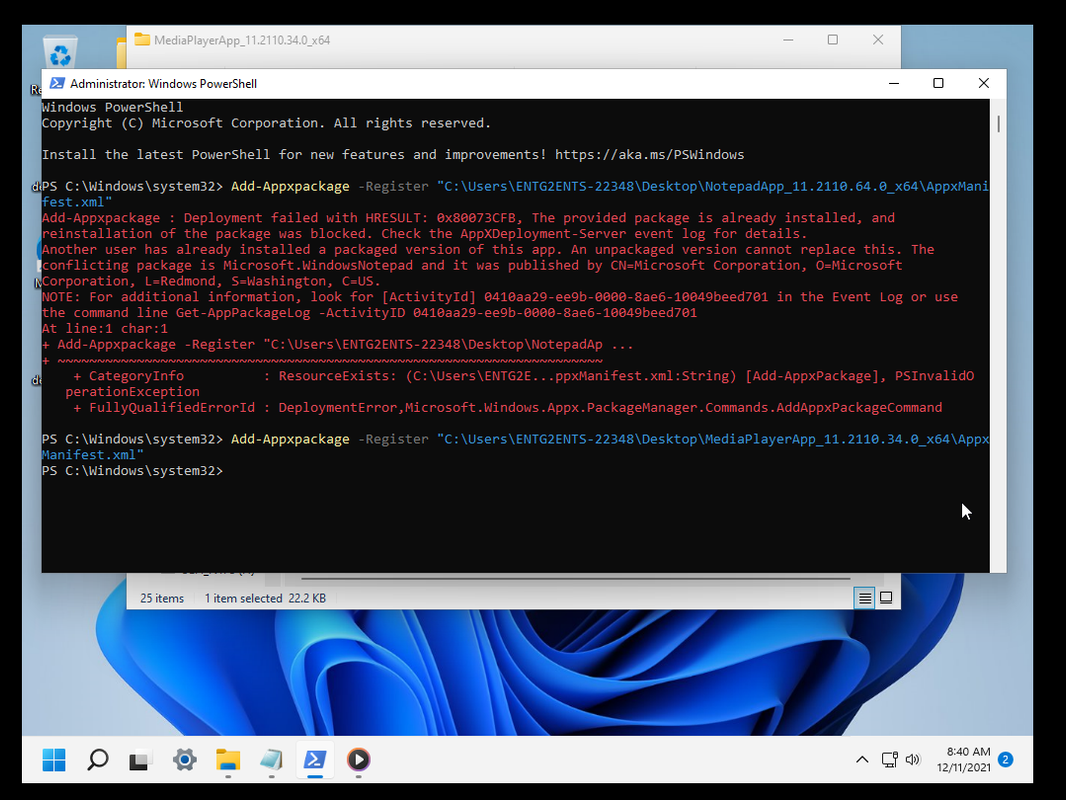The width and height of the screenshot is (1066, 800).
Task: Open clock showing 8:40 AM
Action: [x=968, y=752]
